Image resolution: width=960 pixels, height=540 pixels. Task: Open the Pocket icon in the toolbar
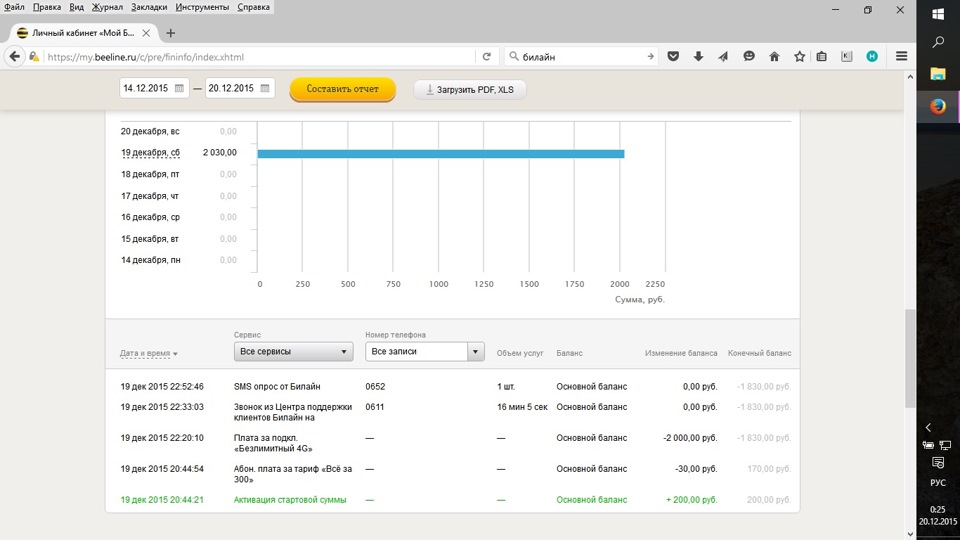[673, 56]
